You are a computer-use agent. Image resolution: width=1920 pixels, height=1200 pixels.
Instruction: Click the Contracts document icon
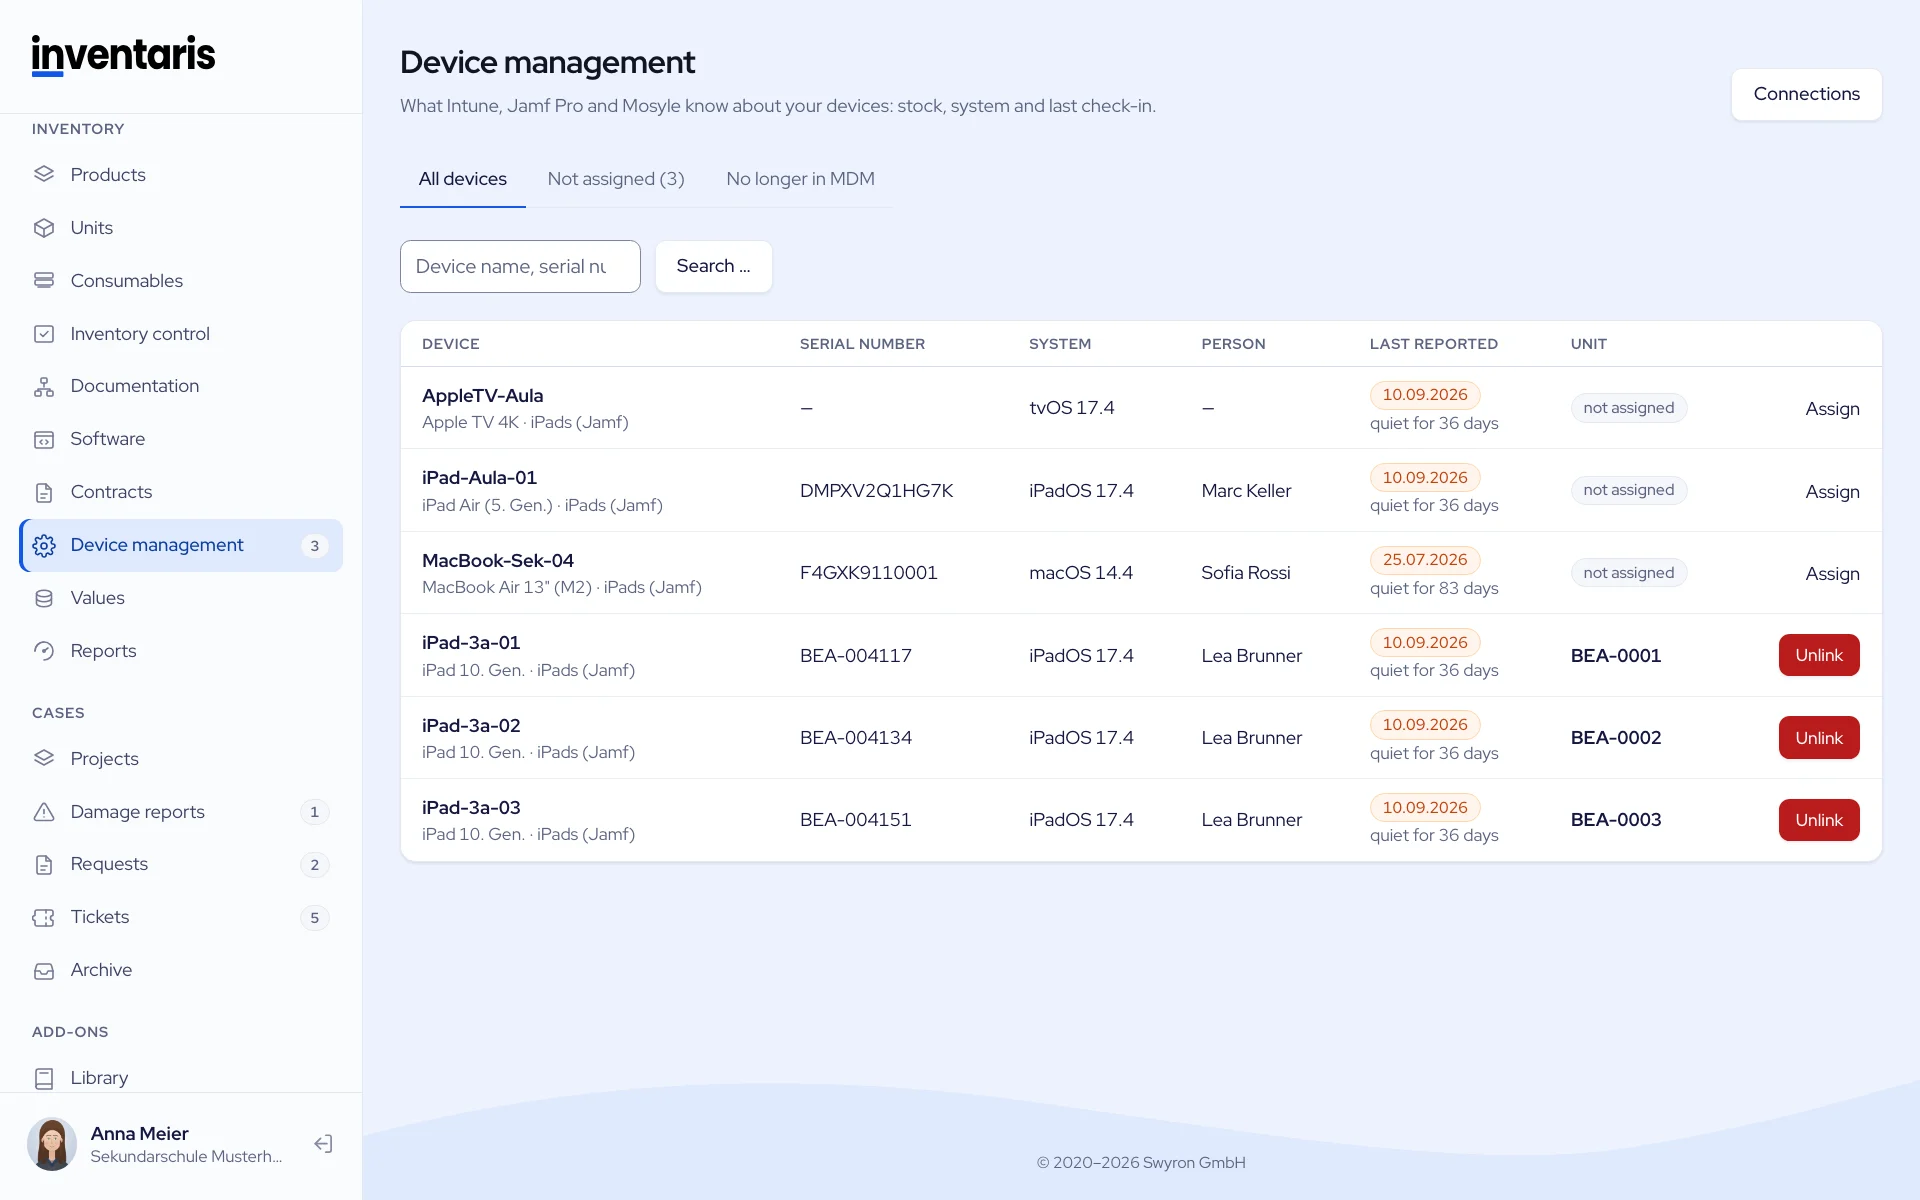(x=44, y=492)
